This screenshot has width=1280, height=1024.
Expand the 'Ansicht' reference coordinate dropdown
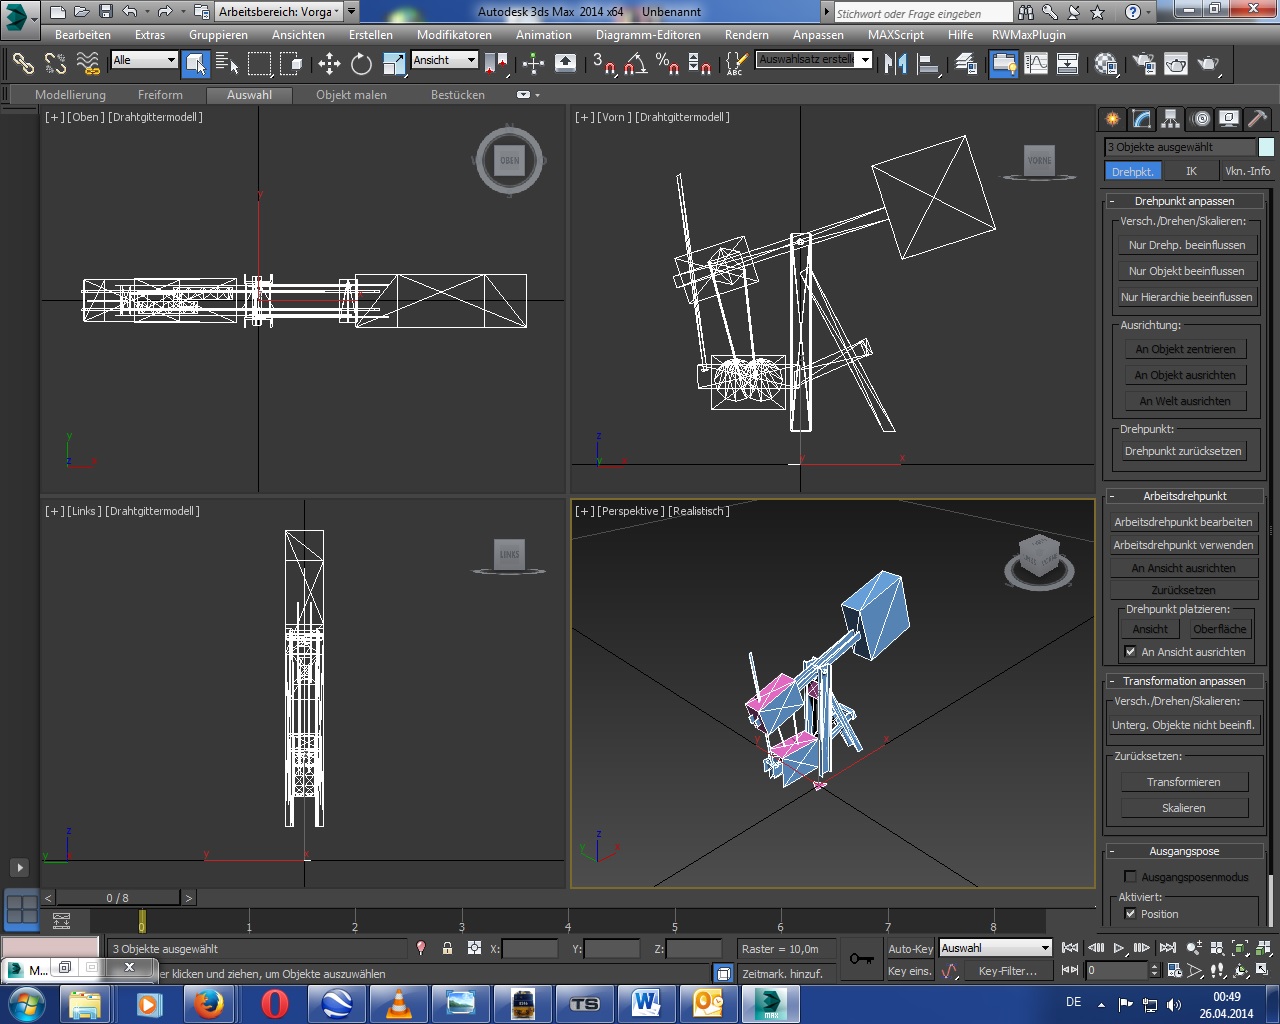point(445,60)
